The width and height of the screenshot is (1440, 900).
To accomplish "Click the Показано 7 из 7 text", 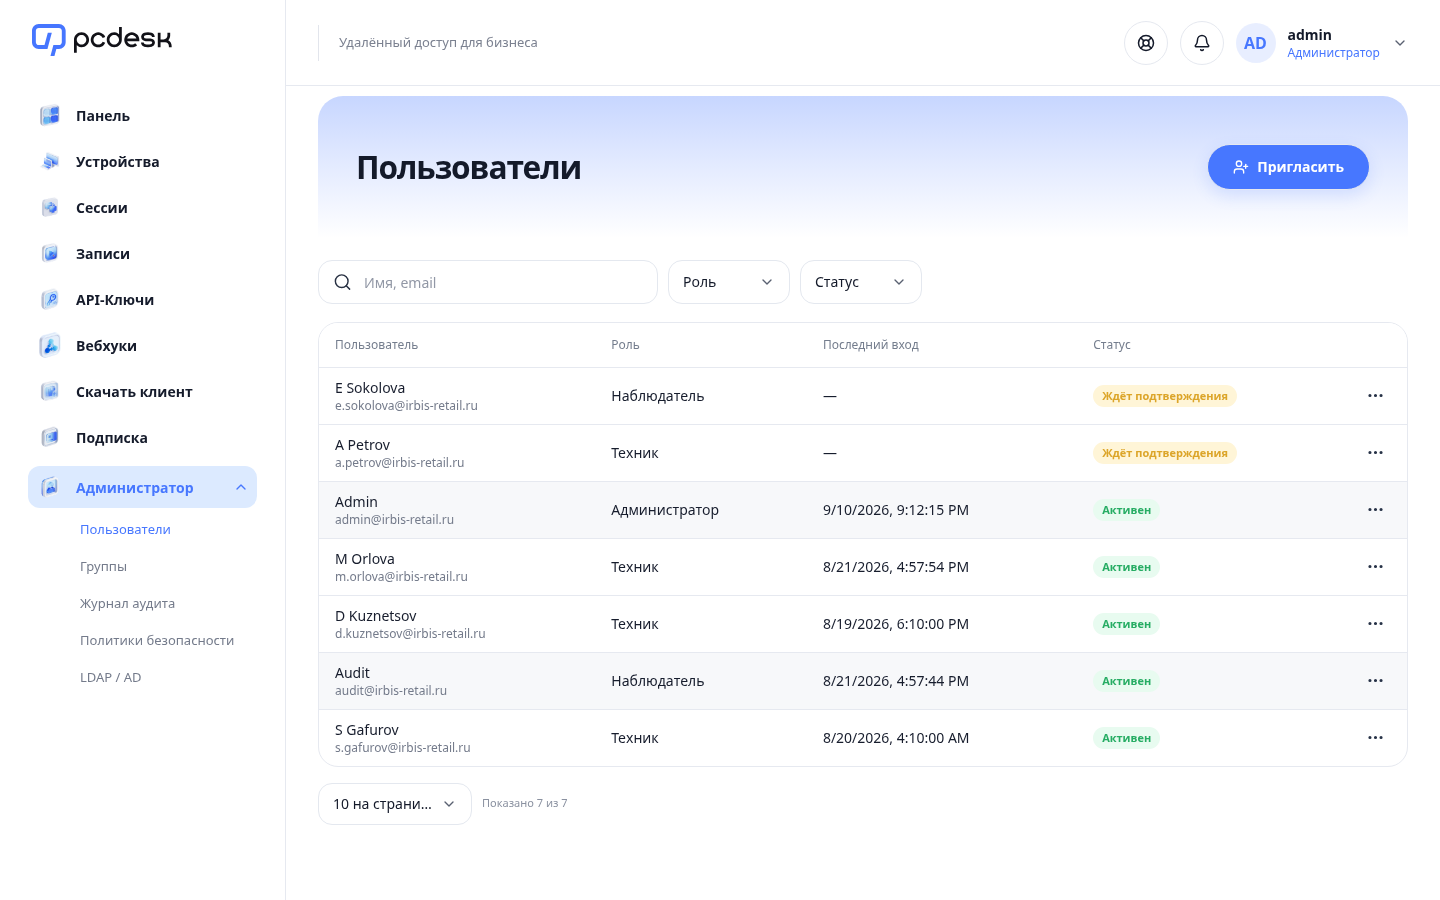I will [525, 803].
